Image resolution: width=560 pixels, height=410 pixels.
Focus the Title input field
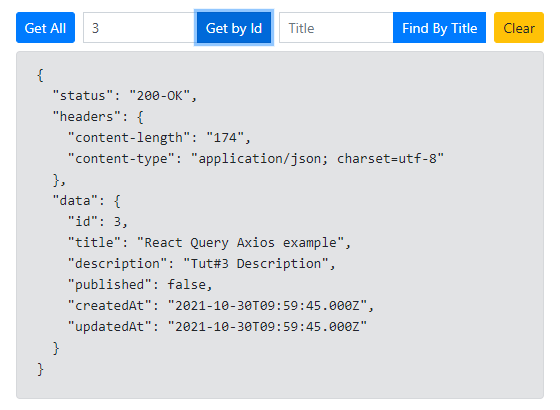point(336,28)
